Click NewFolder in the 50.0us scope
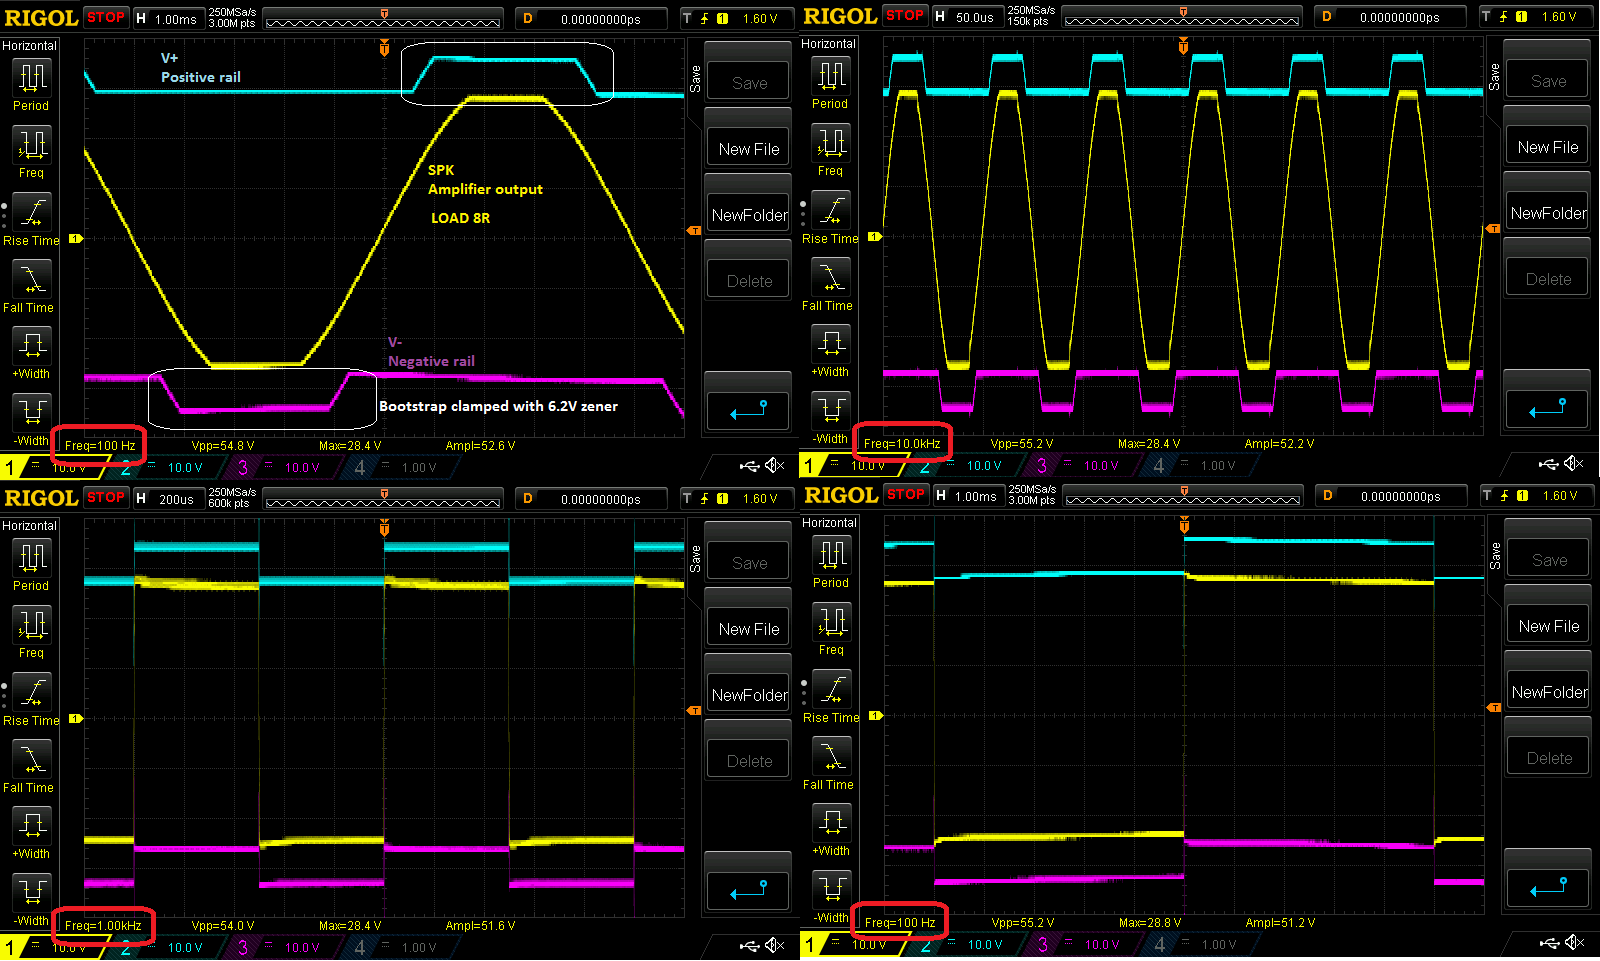The image size is (1600, 961). pos(1548,213)
